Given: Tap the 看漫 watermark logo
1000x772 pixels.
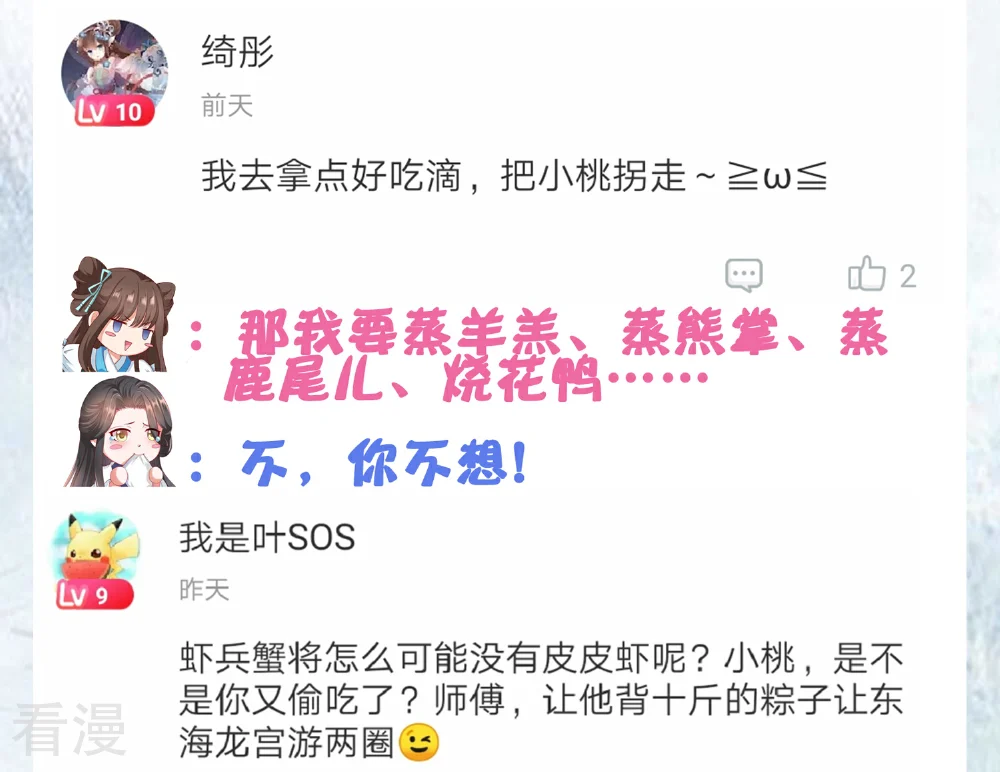Looking at the screenshot, I should 69,729.
